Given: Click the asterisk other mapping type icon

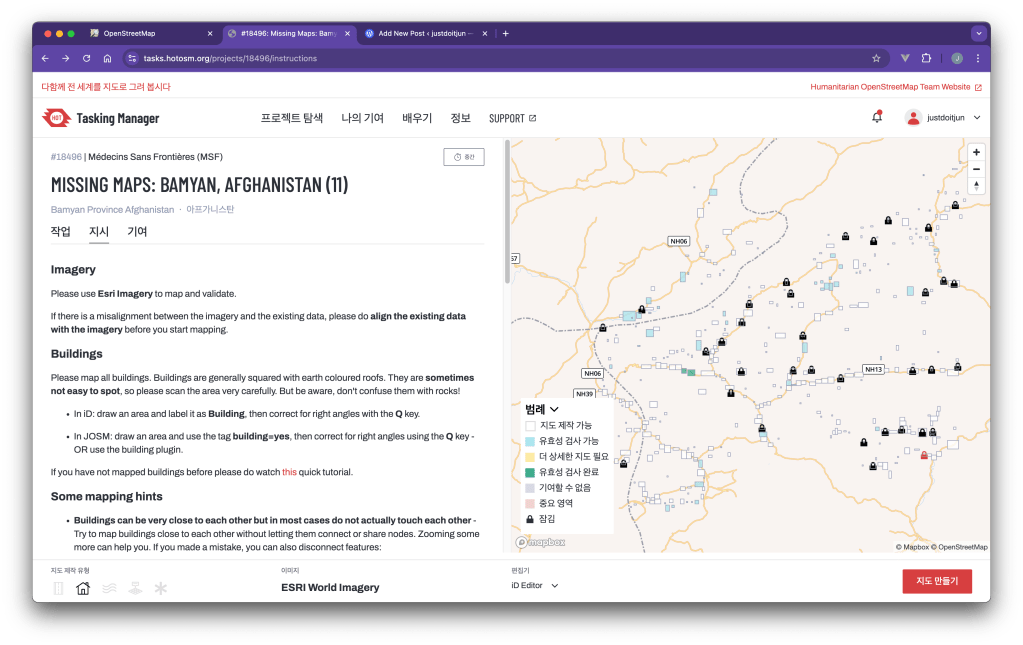Looking at the screenshot, I should (x=160, y=588).
